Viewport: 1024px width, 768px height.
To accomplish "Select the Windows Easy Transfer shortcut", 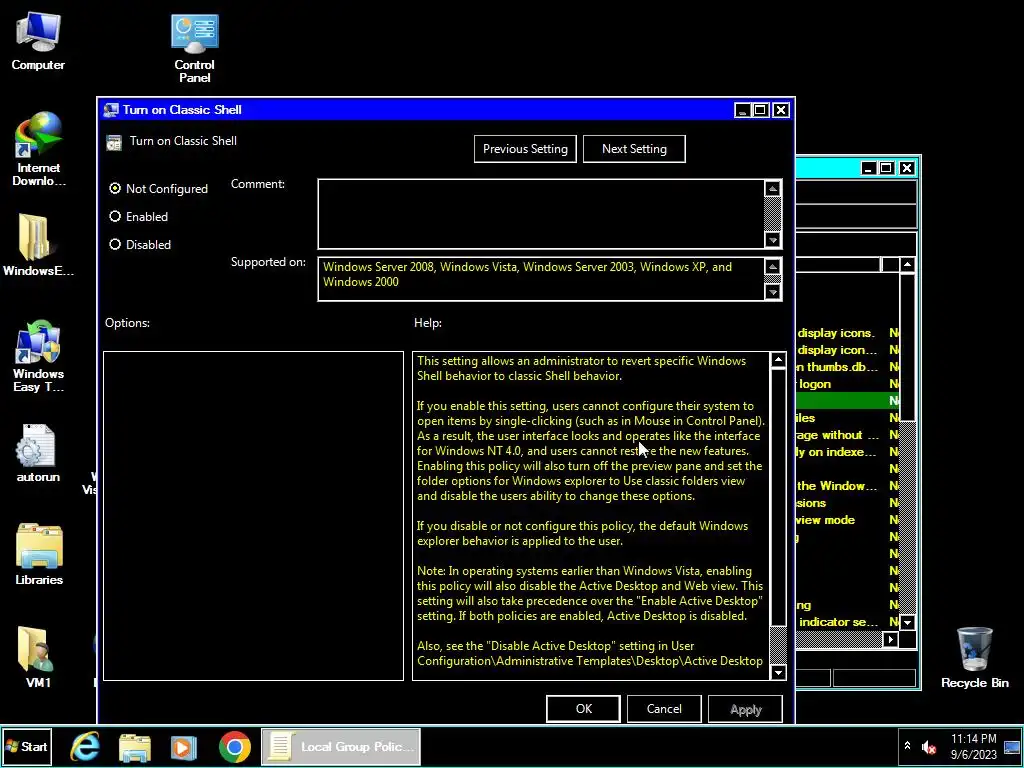I will [x=39, y=356].
